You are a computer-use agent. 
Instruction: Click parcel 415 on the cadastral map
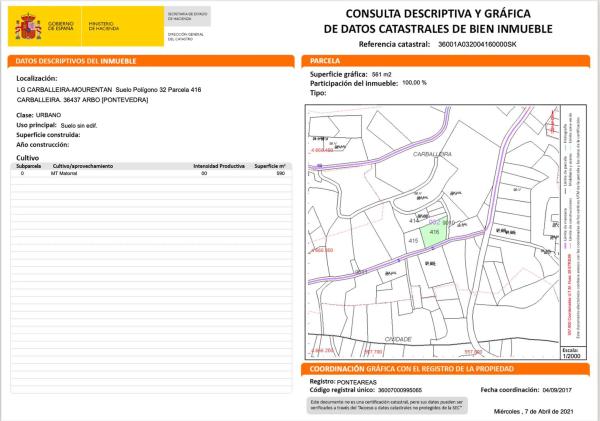(x=413, y=242)
